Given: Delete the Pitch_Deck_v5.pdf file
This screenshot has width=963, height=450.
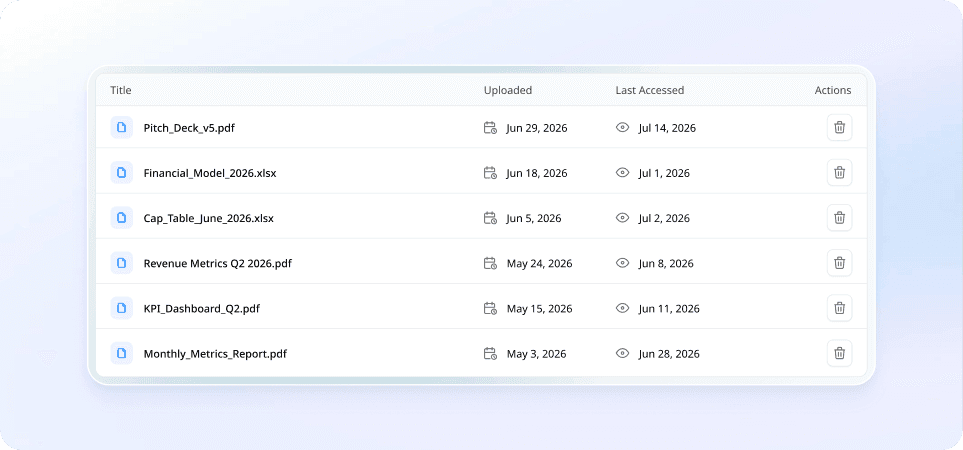Looking at the screenshot, I should 839,128.
